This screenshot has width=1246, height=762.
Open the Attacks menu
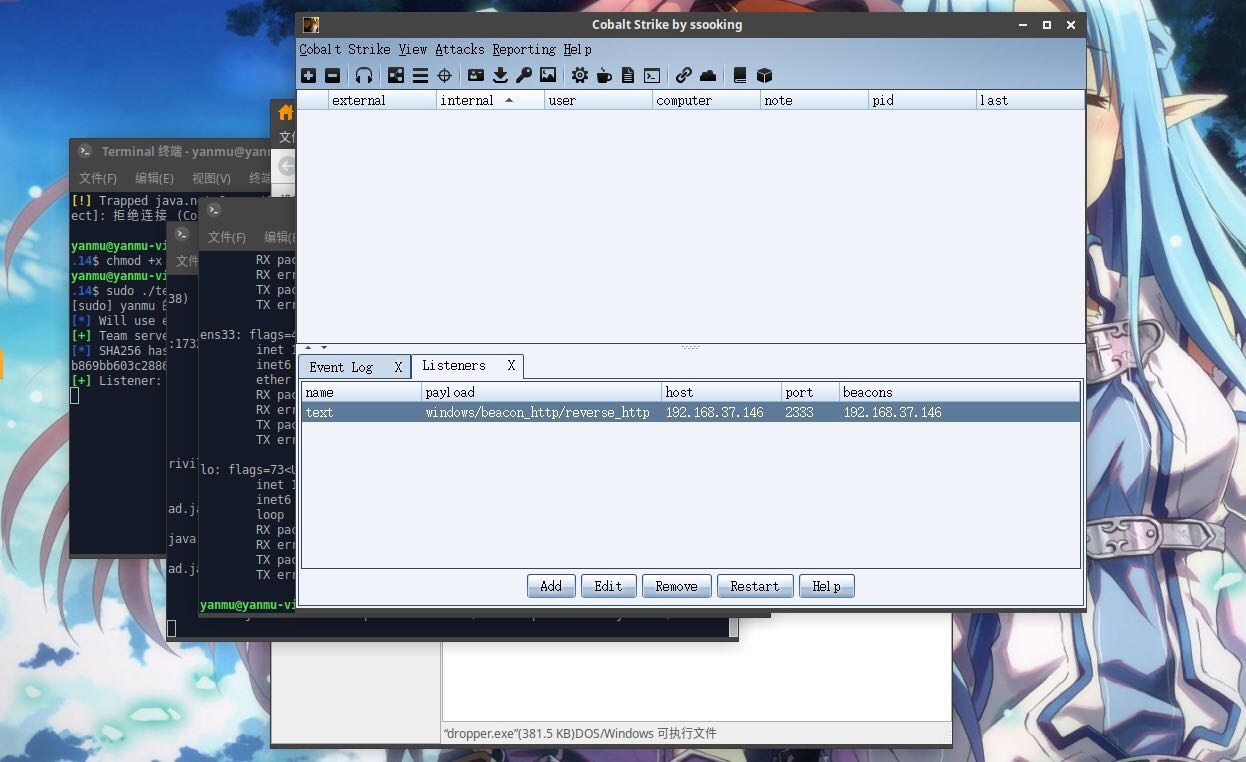click(460, 49)
